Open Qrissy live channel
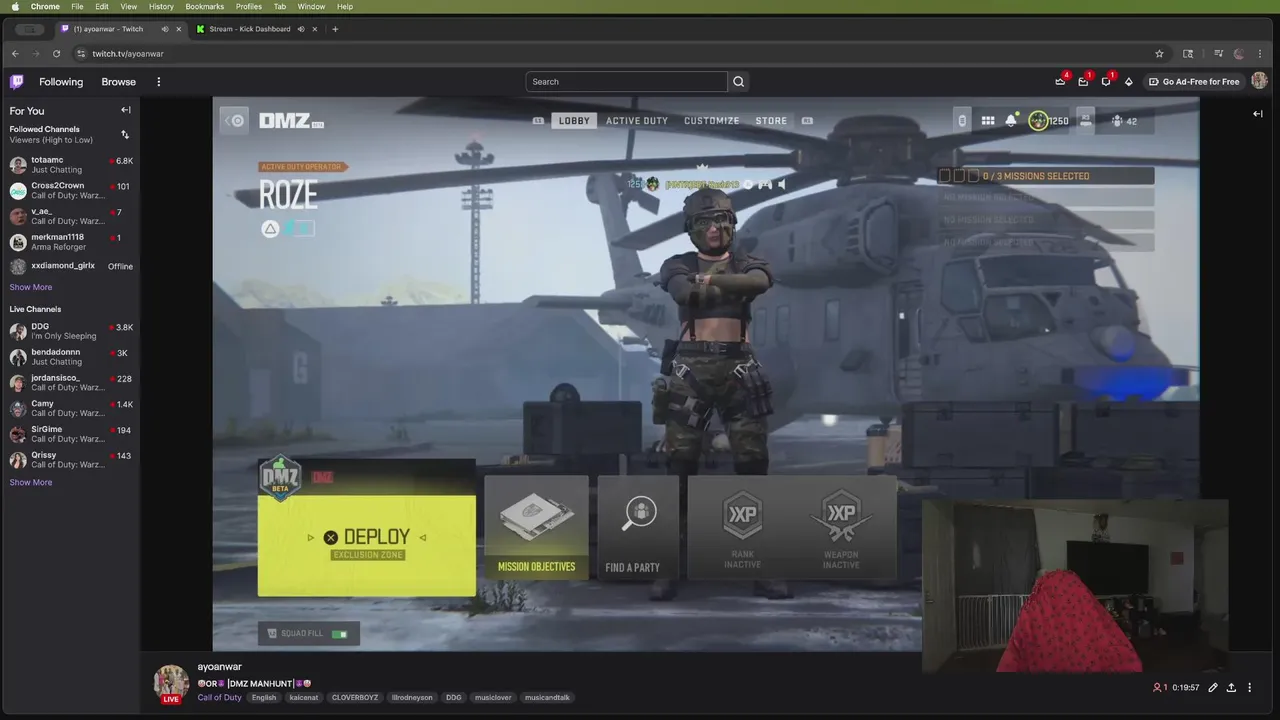1280x720 pixels. [x=70, y=460]
